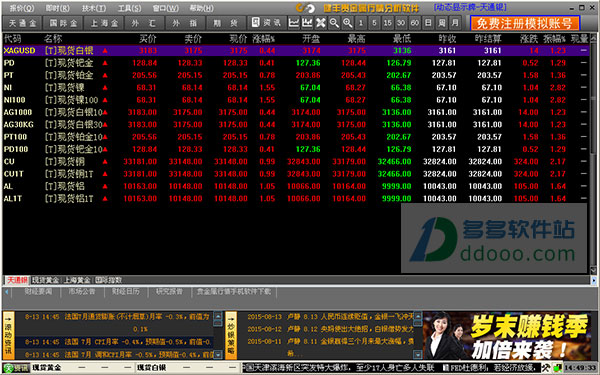This screenshot has height=375, width=600.
Task: Select the weekly (周) period icon
Action: point(441,23)
